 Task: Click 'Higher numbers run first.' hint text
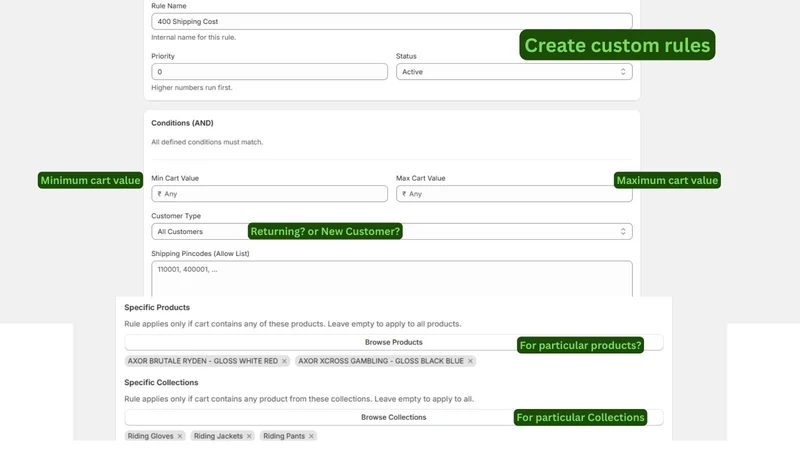[192, 88]
